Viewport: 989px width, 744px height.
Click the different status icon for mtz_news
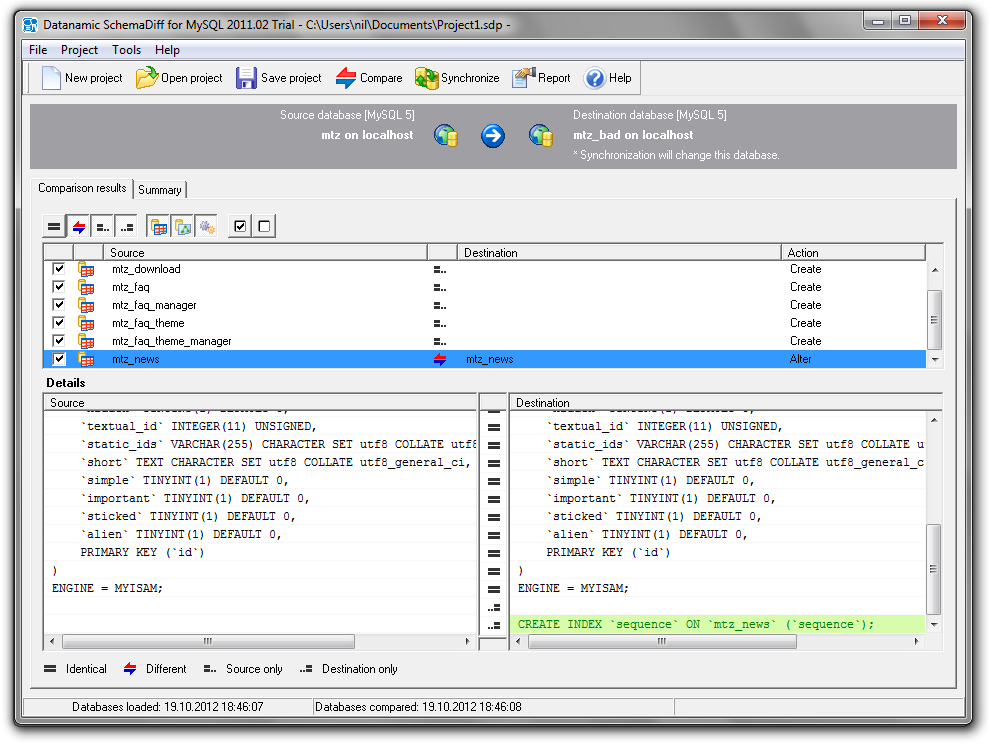pyautogui.click(x=440, y=359)
